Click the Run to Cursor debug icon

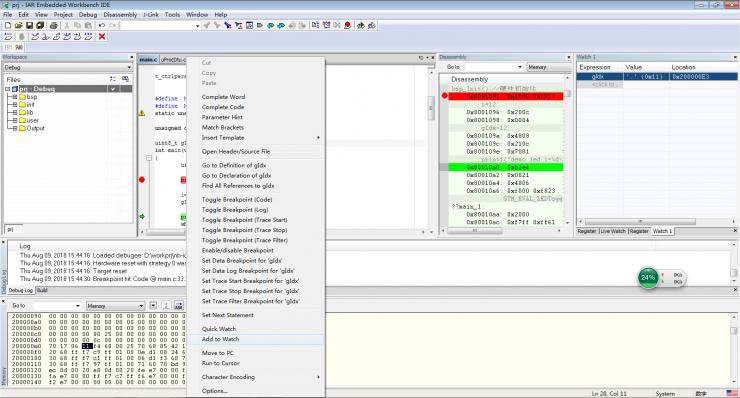(x=77, y=36)
